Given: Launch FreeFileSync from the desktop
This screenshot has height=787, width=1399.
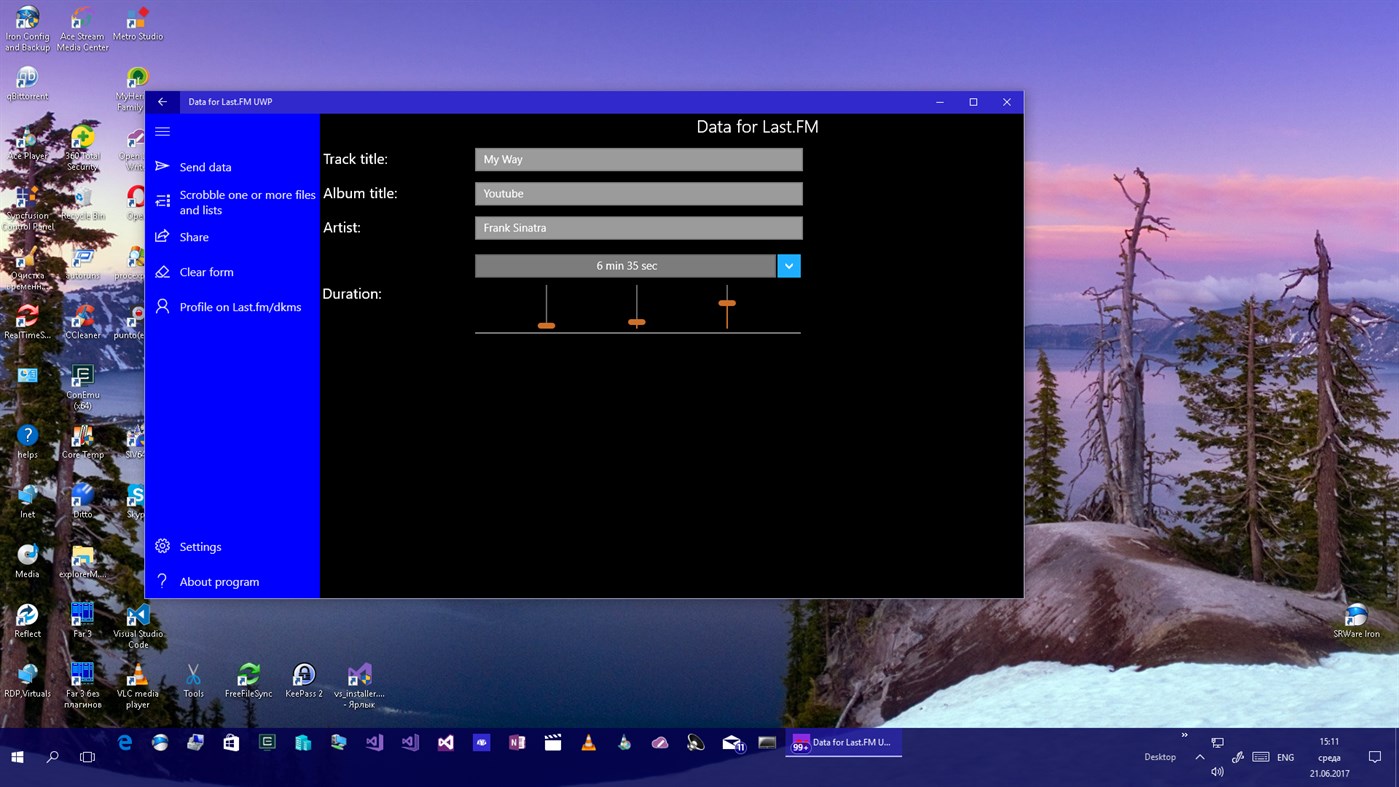Looking at the screenshot, I should tap(248, 680).
